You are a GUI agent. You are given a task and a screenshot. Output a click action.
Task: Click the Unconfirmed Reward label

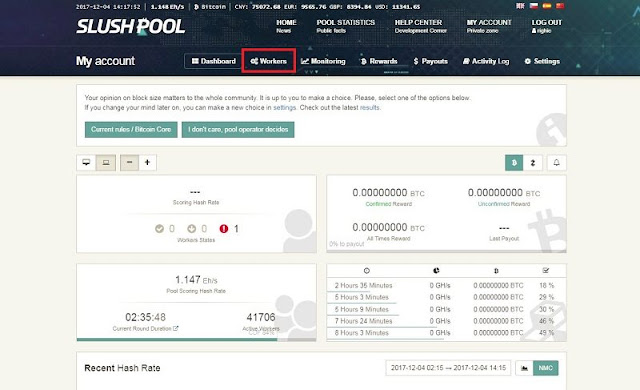[x=504, y=204]
